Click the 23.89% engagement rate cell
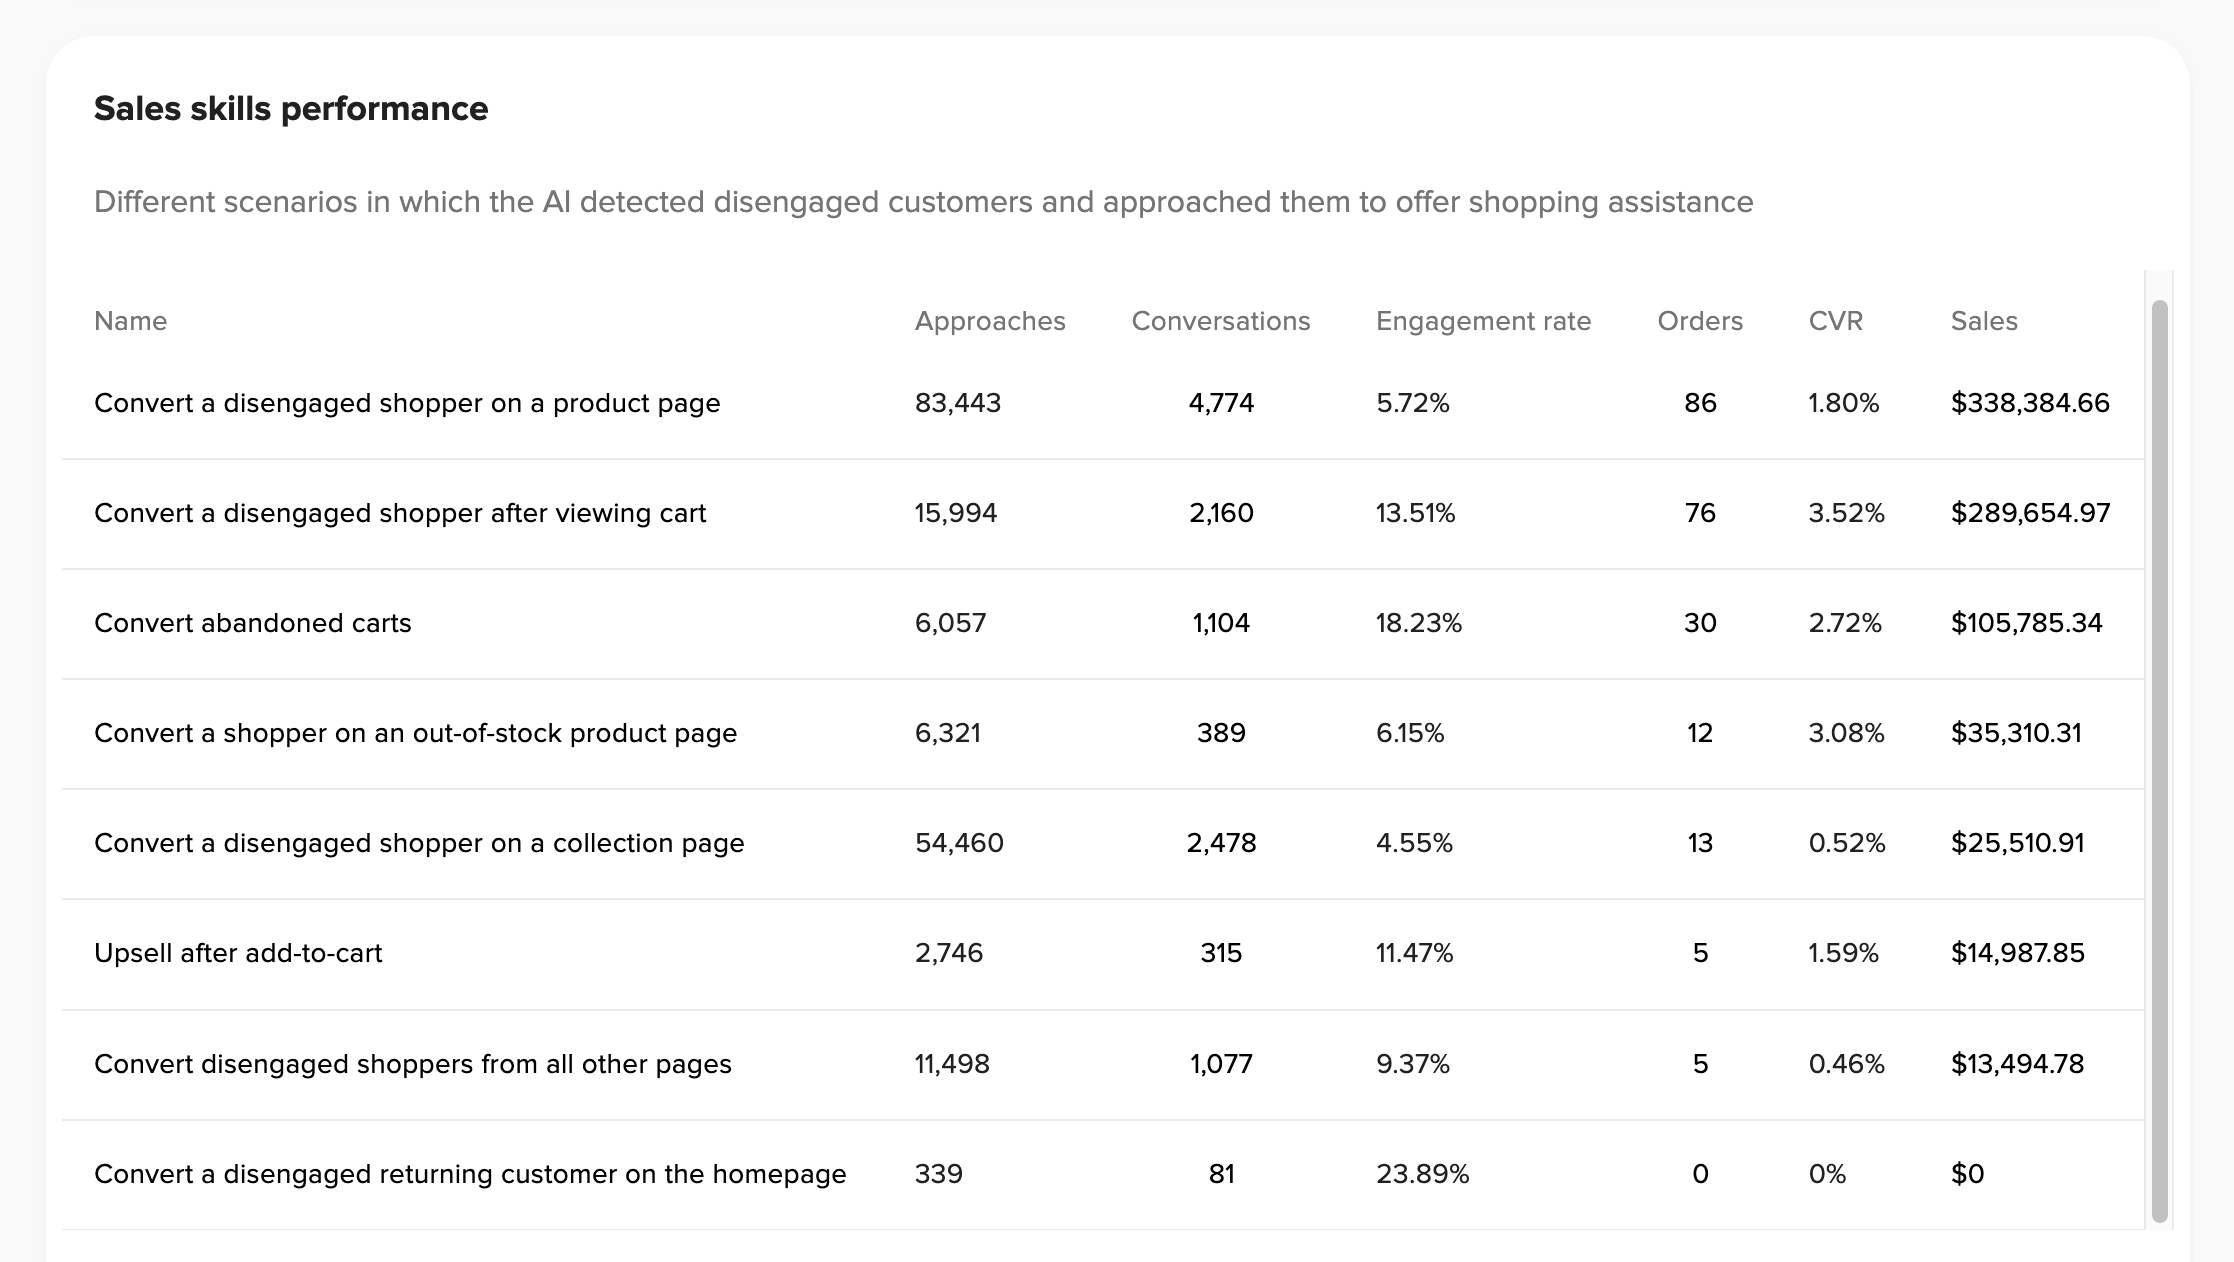The image size is (2234, 1262). pos(1422,1174)
